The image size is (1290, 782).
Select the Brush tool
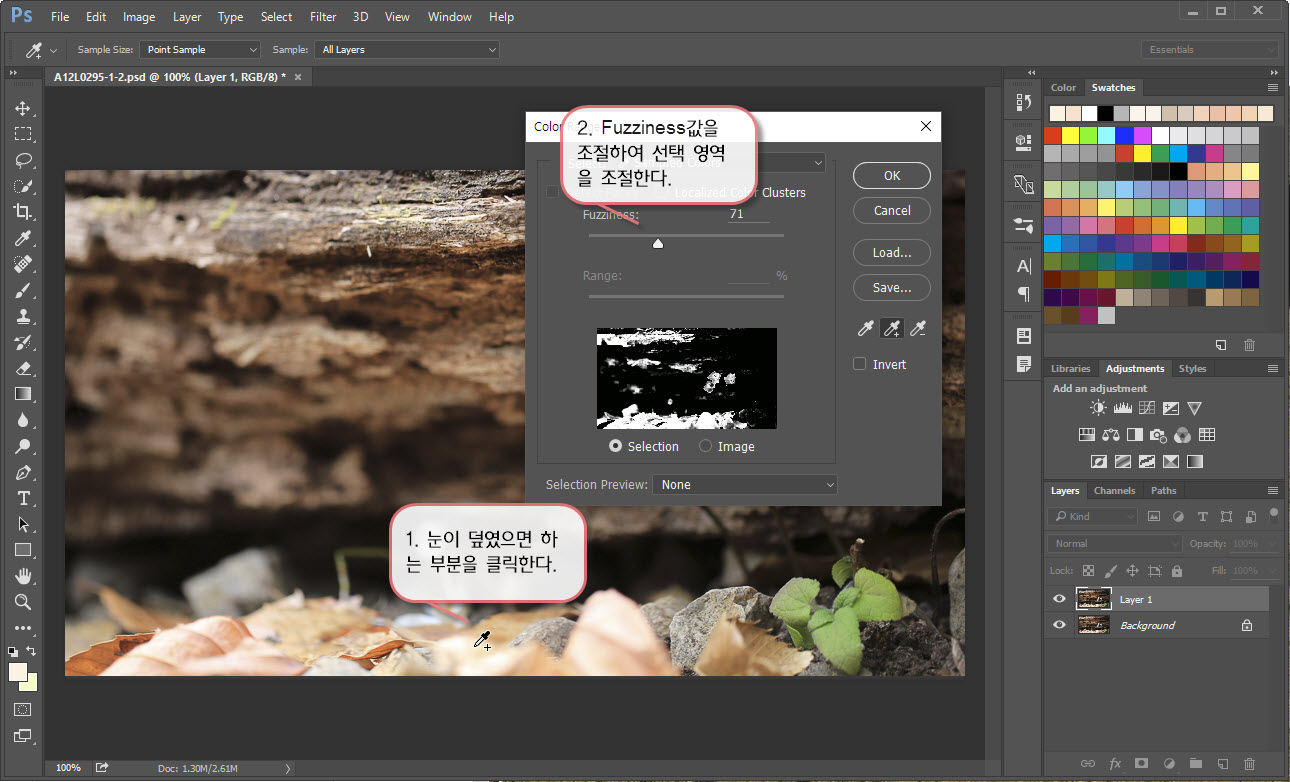pyautogui.click(x=23, y=290)
